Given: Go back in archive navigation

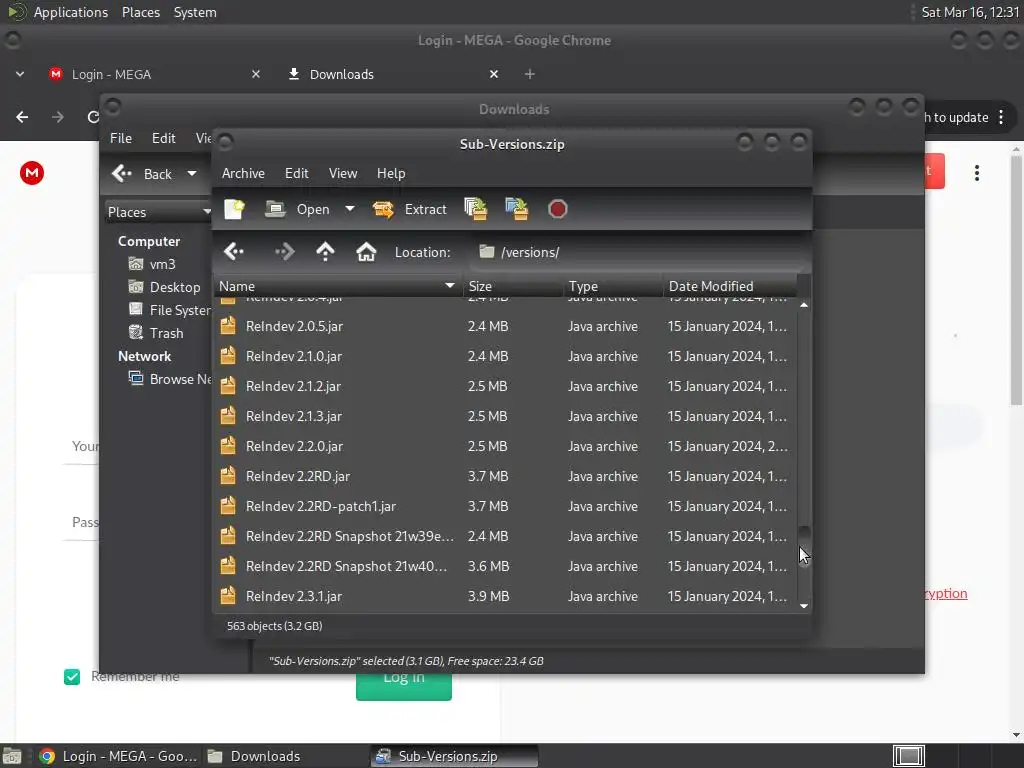Looking at the screenshot, I should pos(233,251).
